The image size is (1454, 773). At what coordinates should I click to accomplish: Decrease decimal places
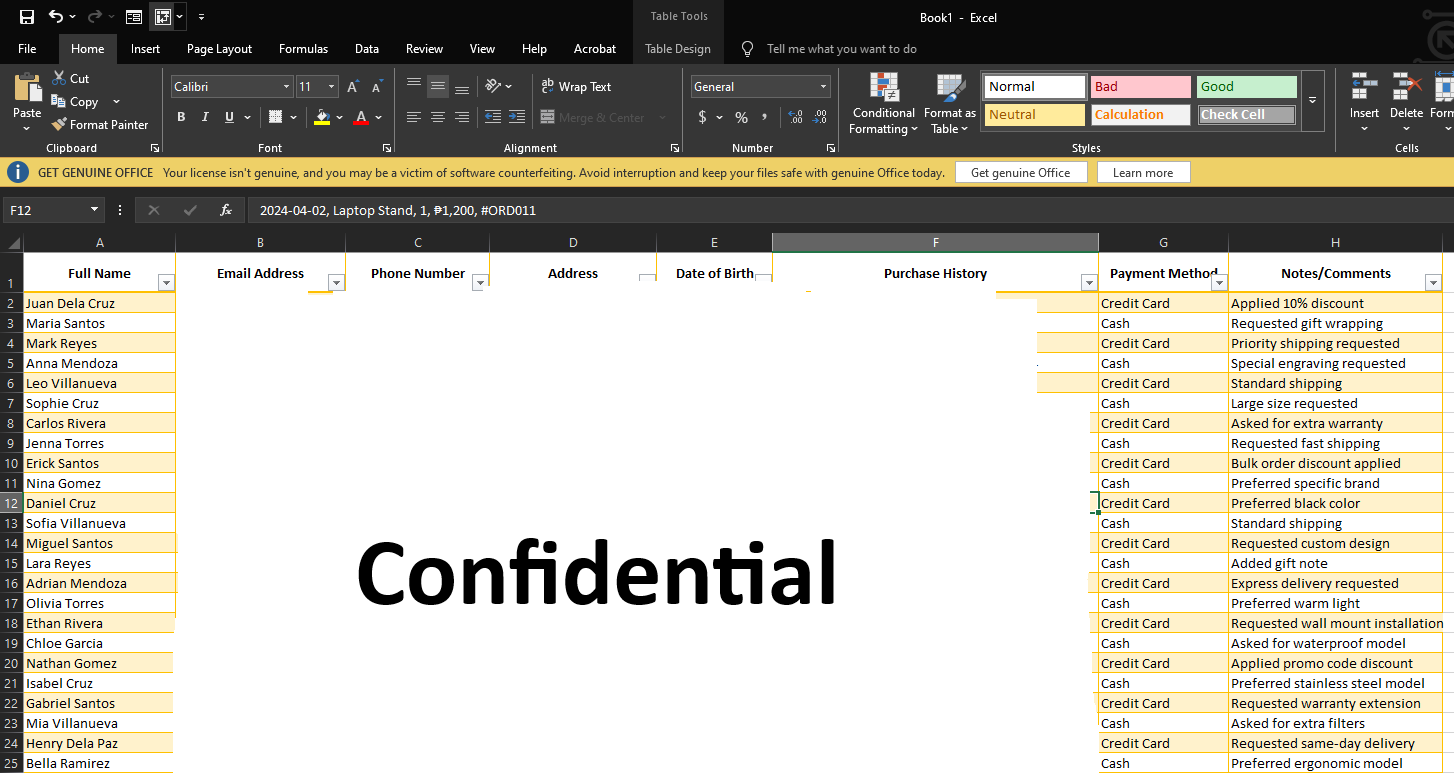(820, 117)
